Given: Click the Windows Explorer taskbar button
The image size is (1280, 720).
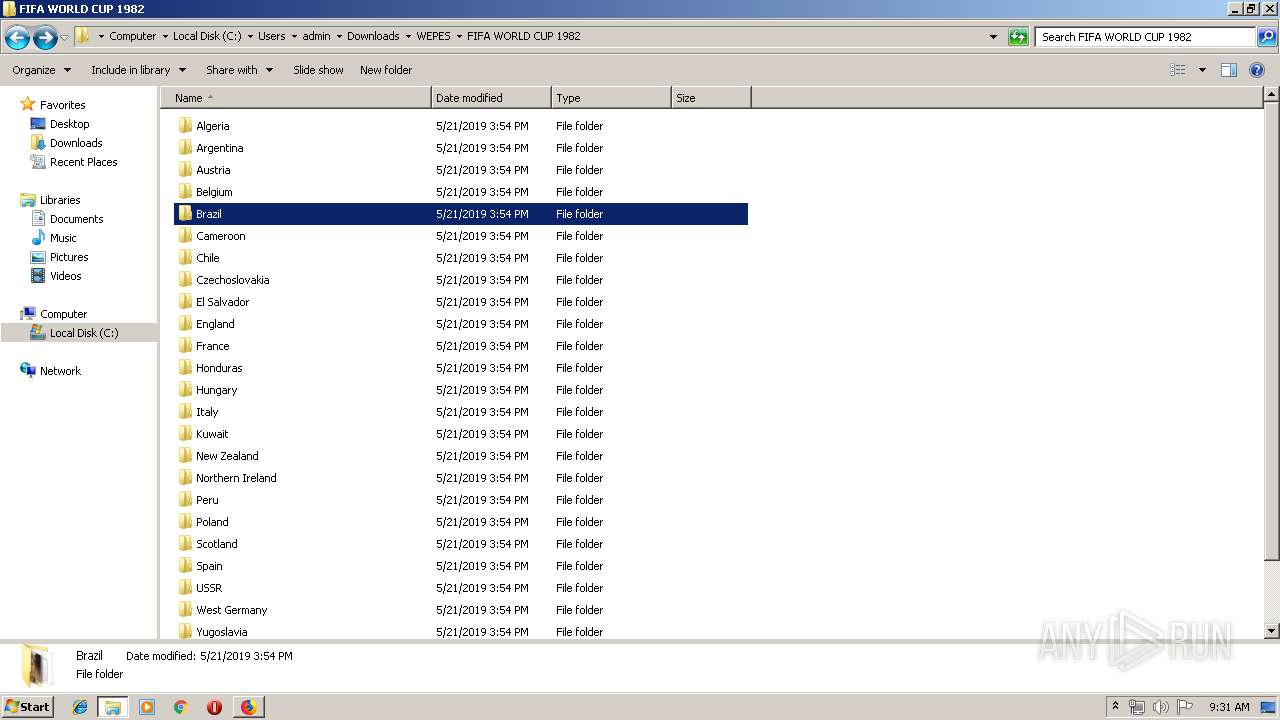Looking at the screenshot, I should coord(113,707).
